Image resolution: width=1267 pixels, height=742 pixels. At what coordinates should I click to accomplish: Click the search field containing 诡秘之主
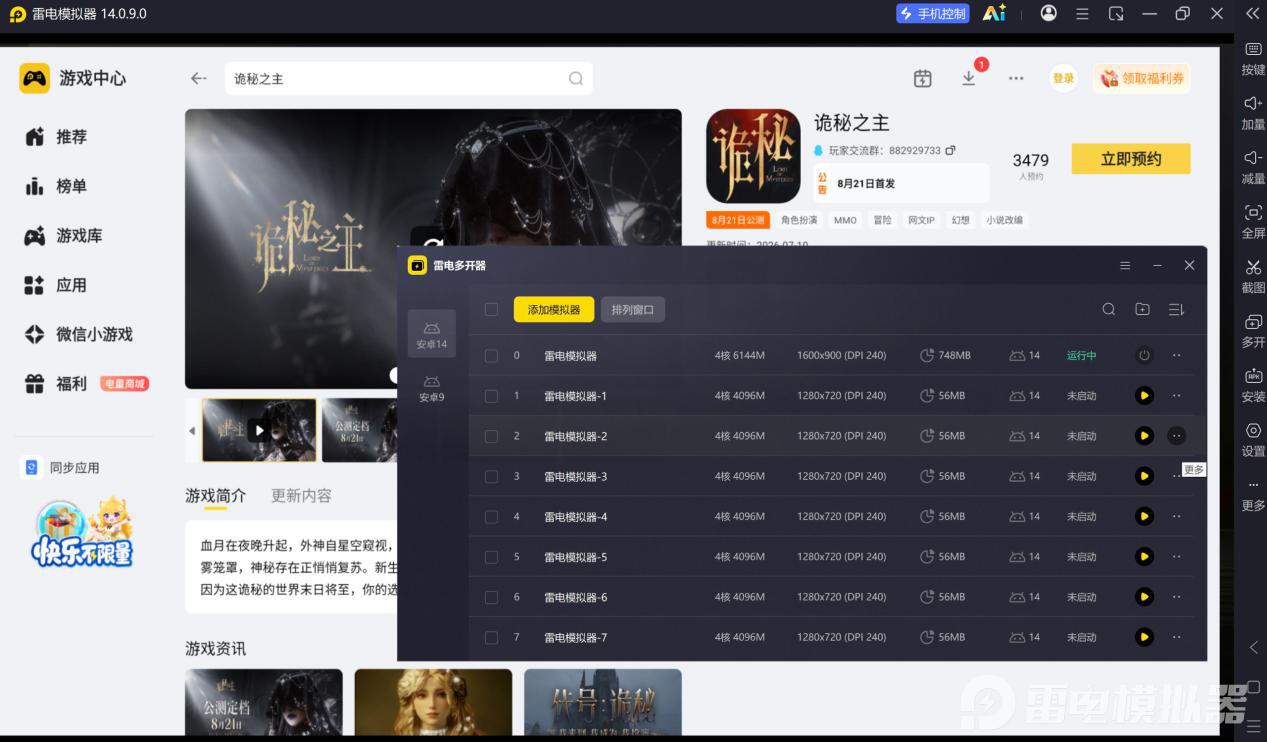click(x=408, y=78)
